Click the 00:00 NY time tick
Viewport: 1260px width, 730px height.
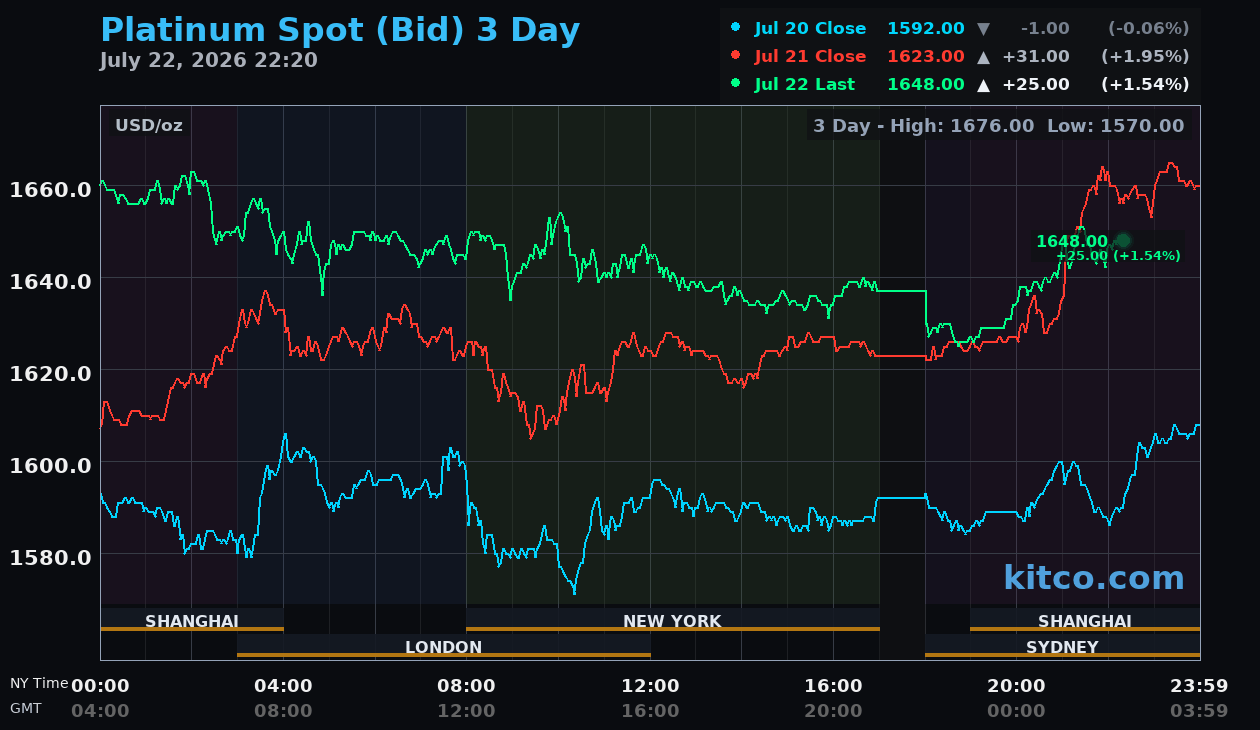(x=100, y=686)
